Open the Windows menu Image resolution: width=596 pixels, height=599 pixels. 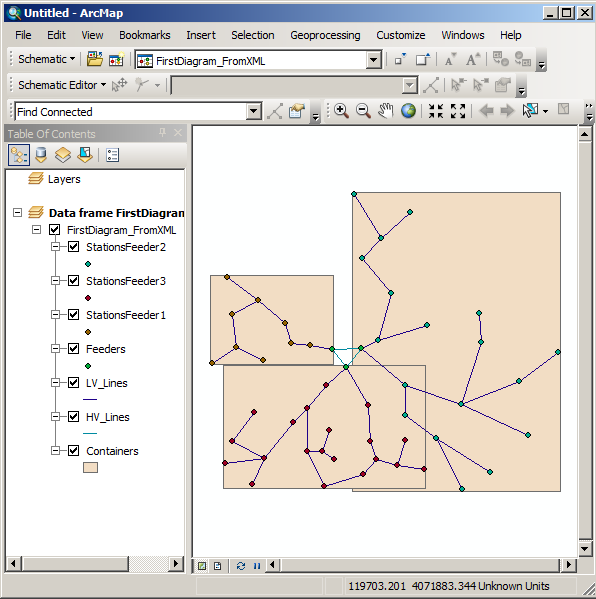point(463,35)
